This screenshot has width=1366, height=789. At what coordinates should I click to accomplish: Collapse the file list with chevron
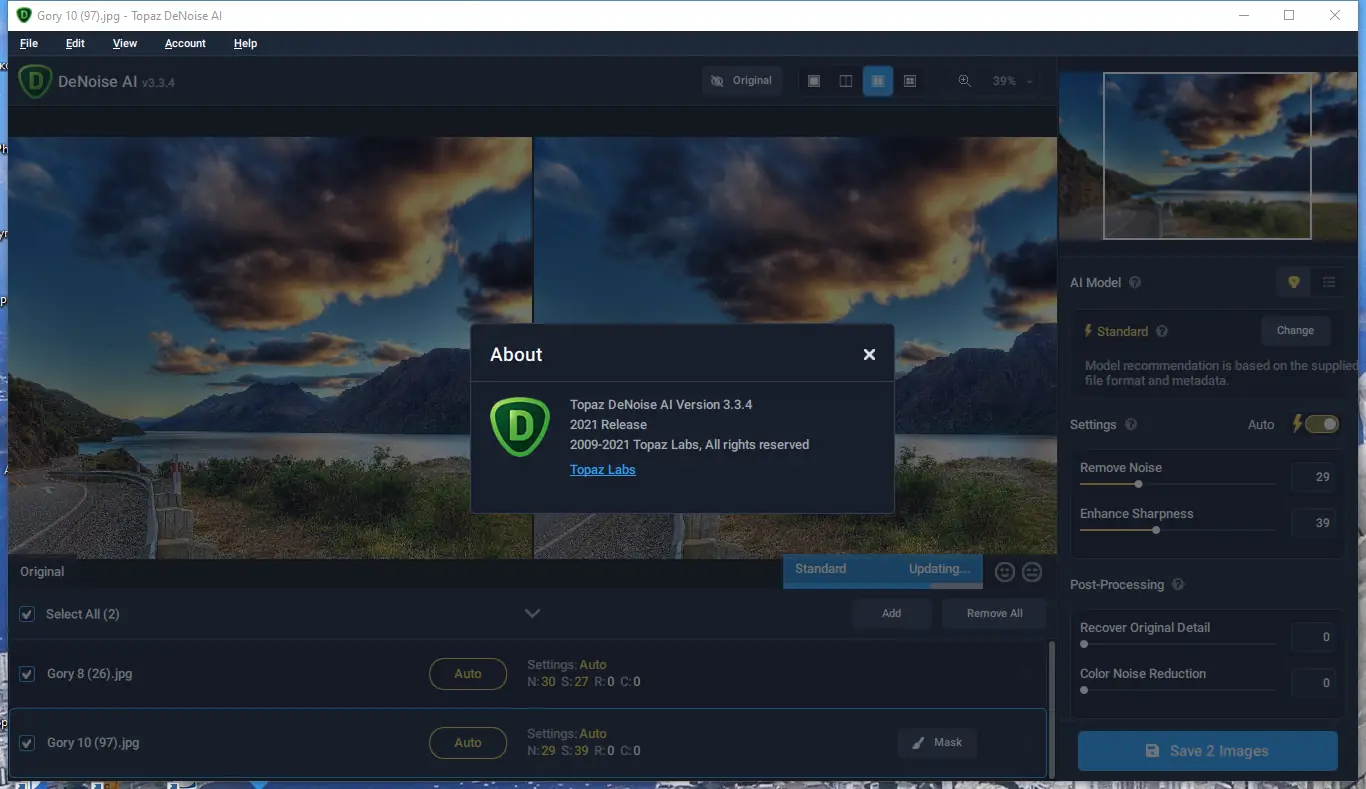(532, 614)
